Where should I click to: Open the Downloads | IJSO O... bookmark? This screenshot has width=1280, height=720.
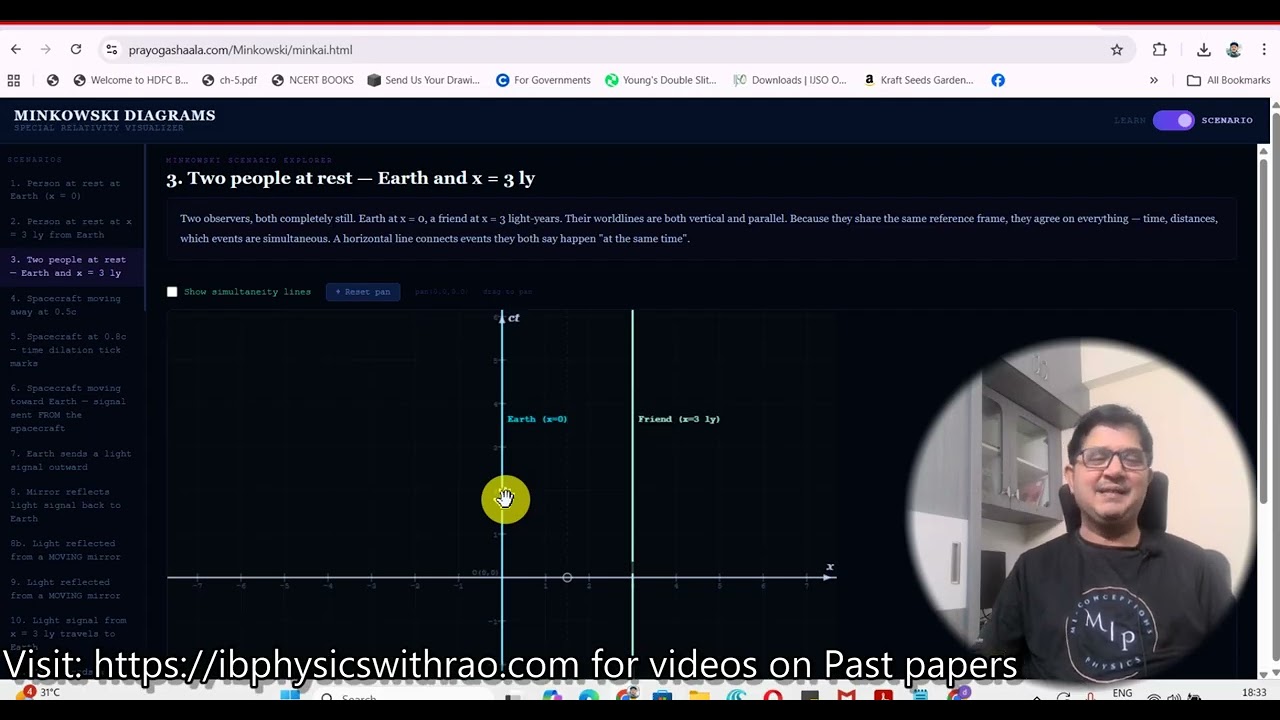pyautogui.click(x=789, y=80)
